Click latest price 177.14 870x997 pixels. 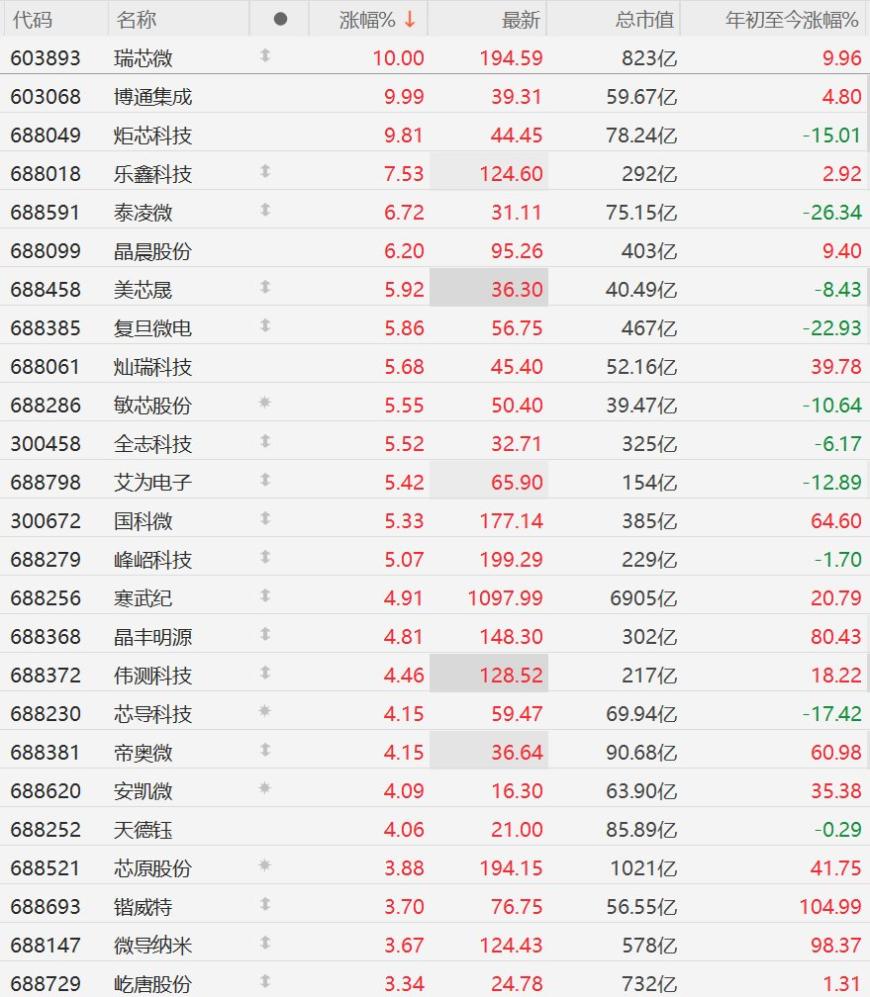511,521
